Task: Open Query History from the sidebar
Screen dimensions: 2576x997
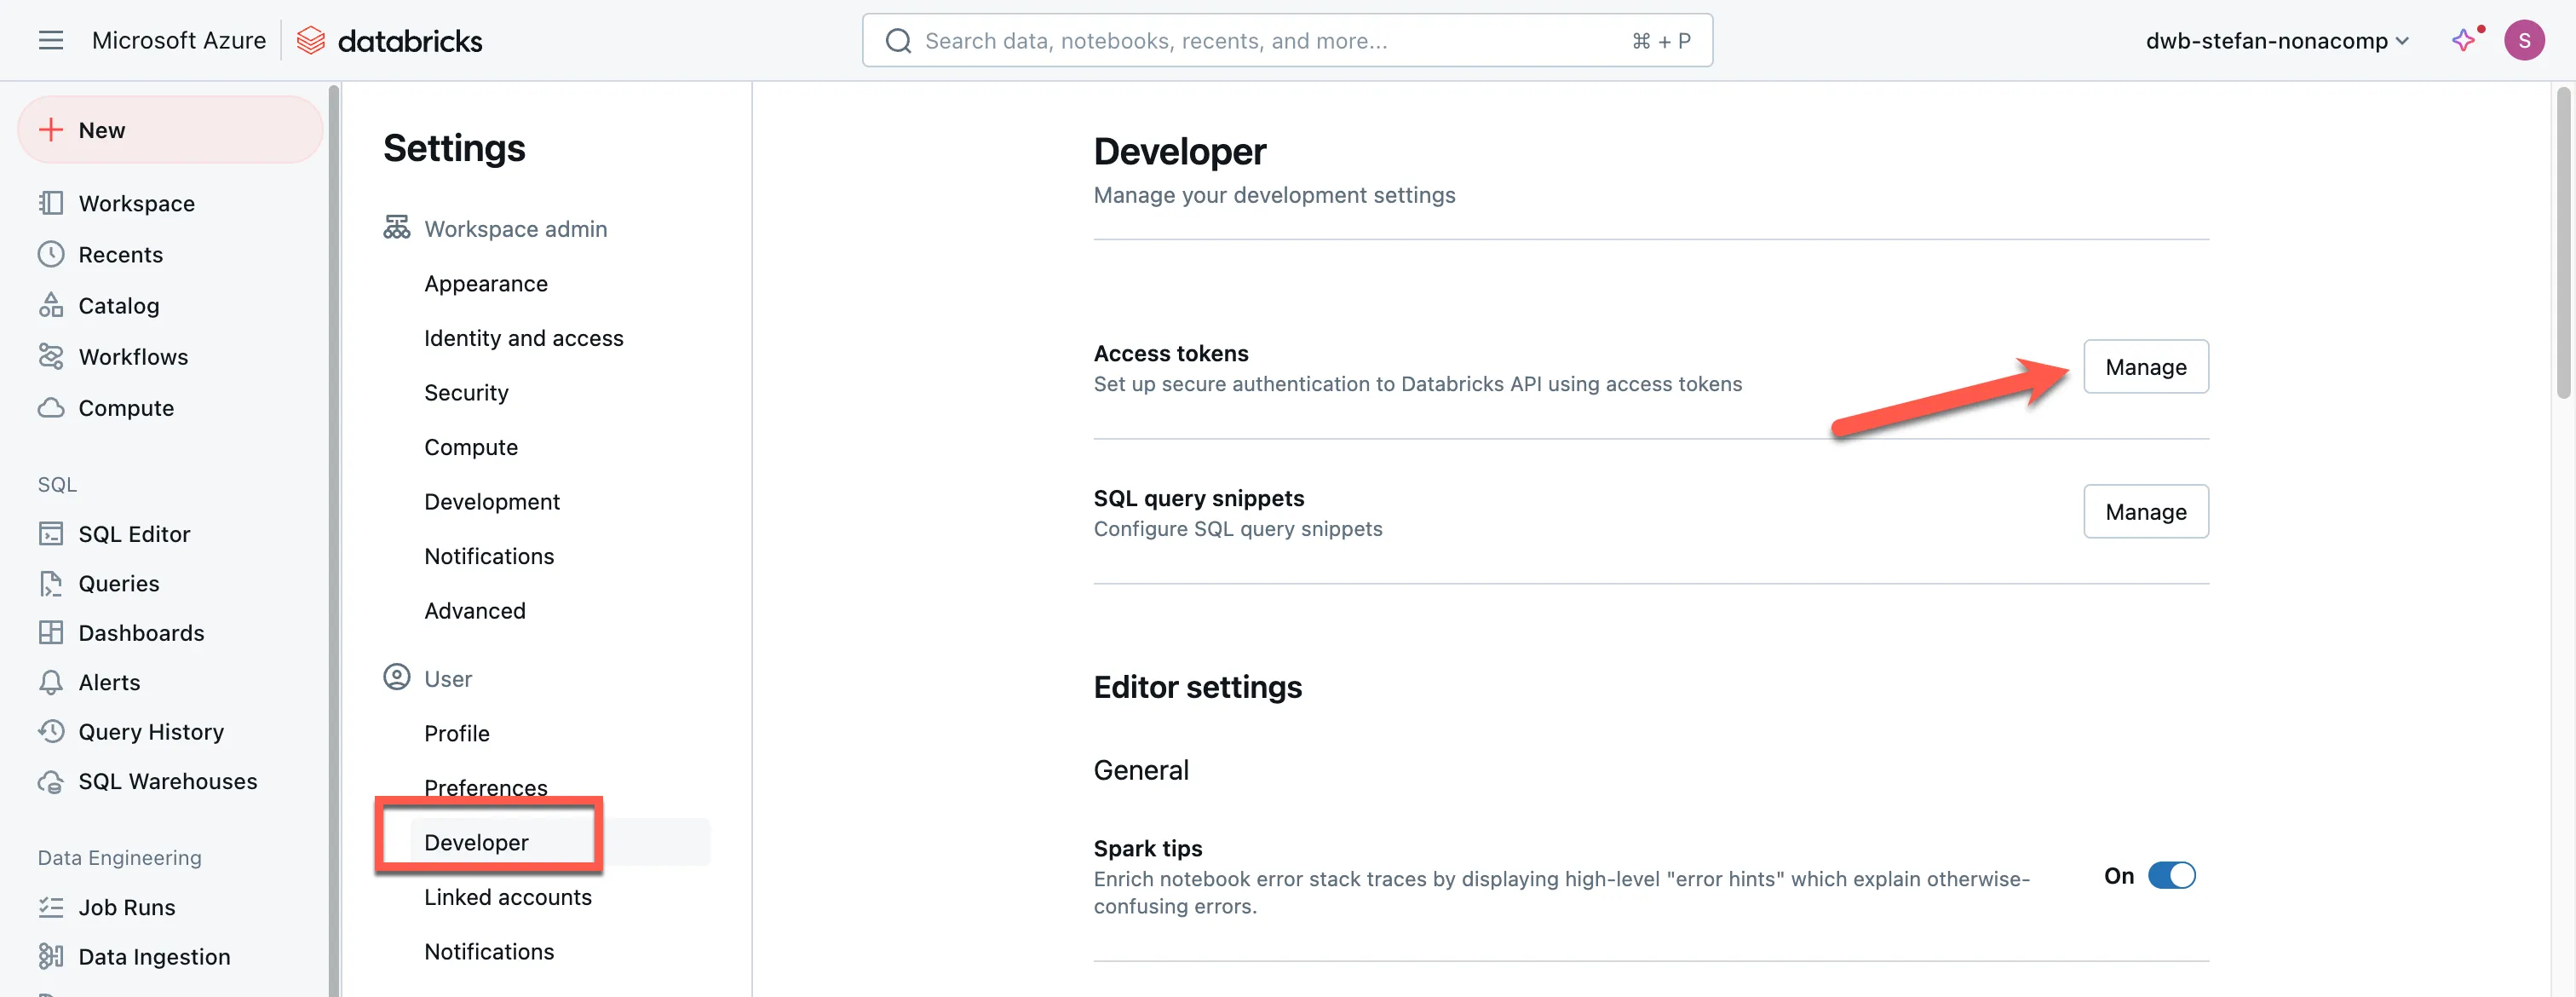Action: 150,731
